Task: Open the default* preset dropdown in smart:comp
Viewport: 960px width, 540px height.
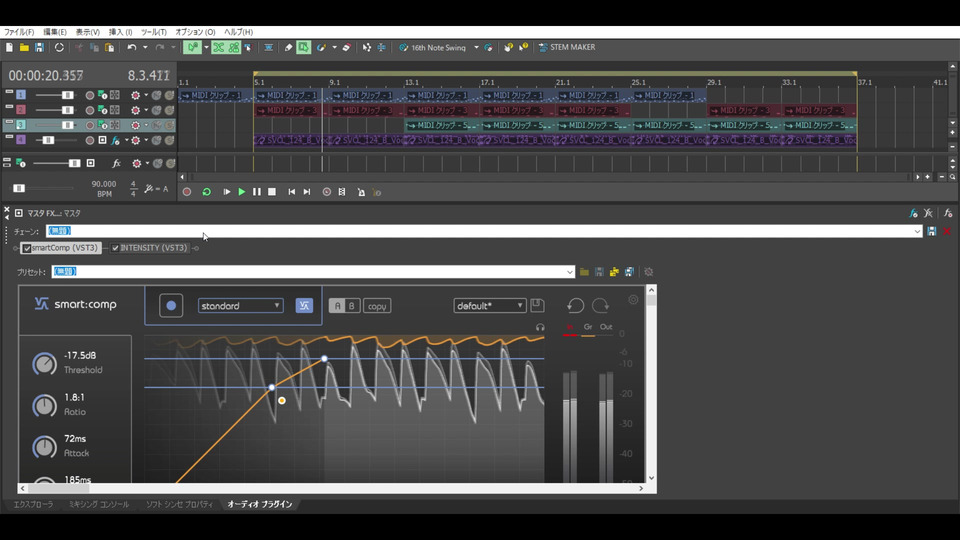Action: [x=489, y=306]
